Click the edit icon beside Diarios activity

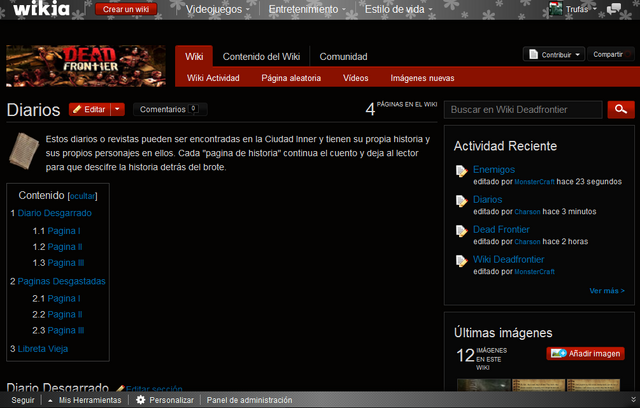(461, 201)
